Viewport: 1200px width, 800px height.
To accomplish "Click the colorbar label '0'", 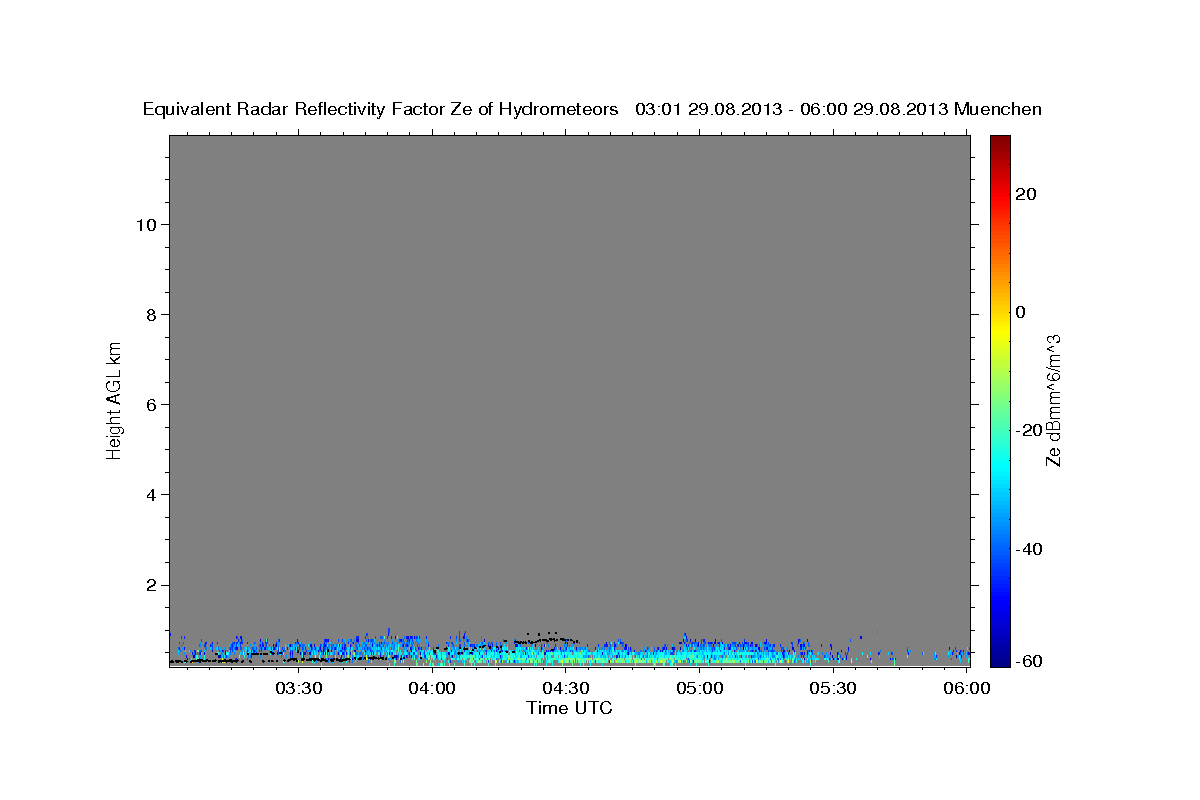I will pyautogui.click(x=1021, y=312).
